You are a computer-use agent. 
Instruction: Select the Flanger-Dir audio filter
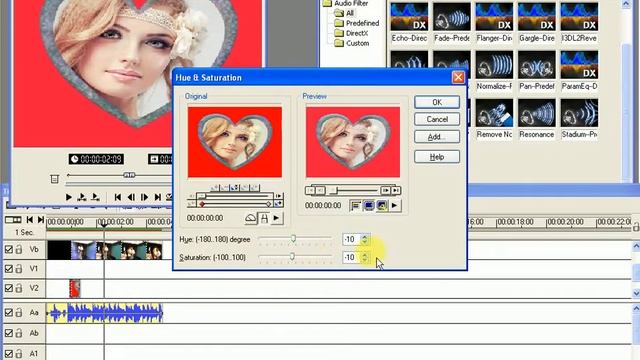[494, 22]
